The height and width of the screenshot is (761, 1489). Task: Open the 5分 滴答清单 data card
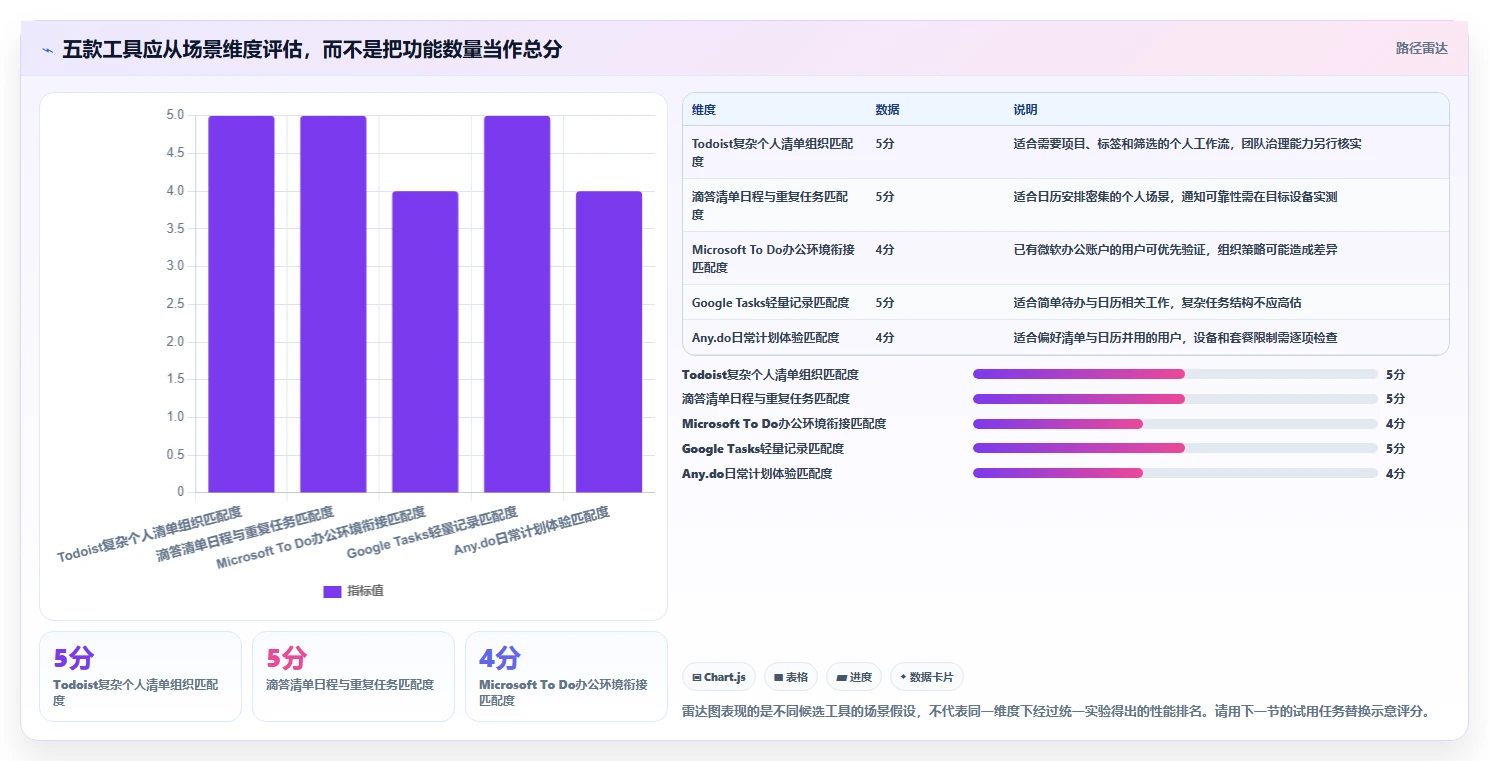point(353,676)
